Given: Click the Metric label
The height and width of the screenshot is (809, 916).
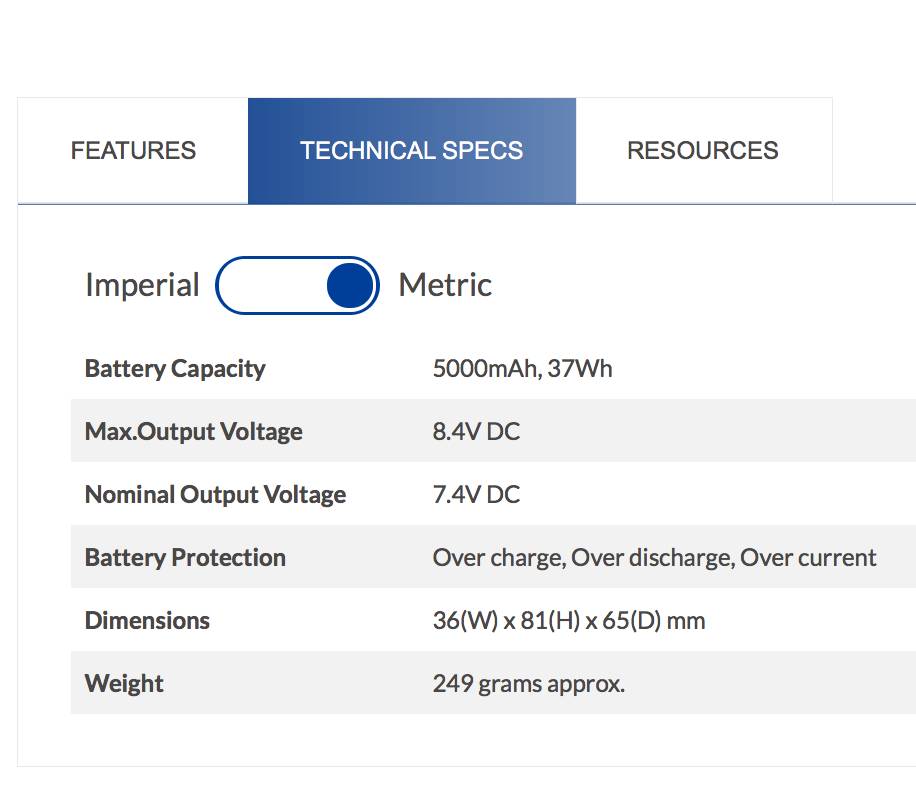Looking at the screenshot, I should coord(445,285).
